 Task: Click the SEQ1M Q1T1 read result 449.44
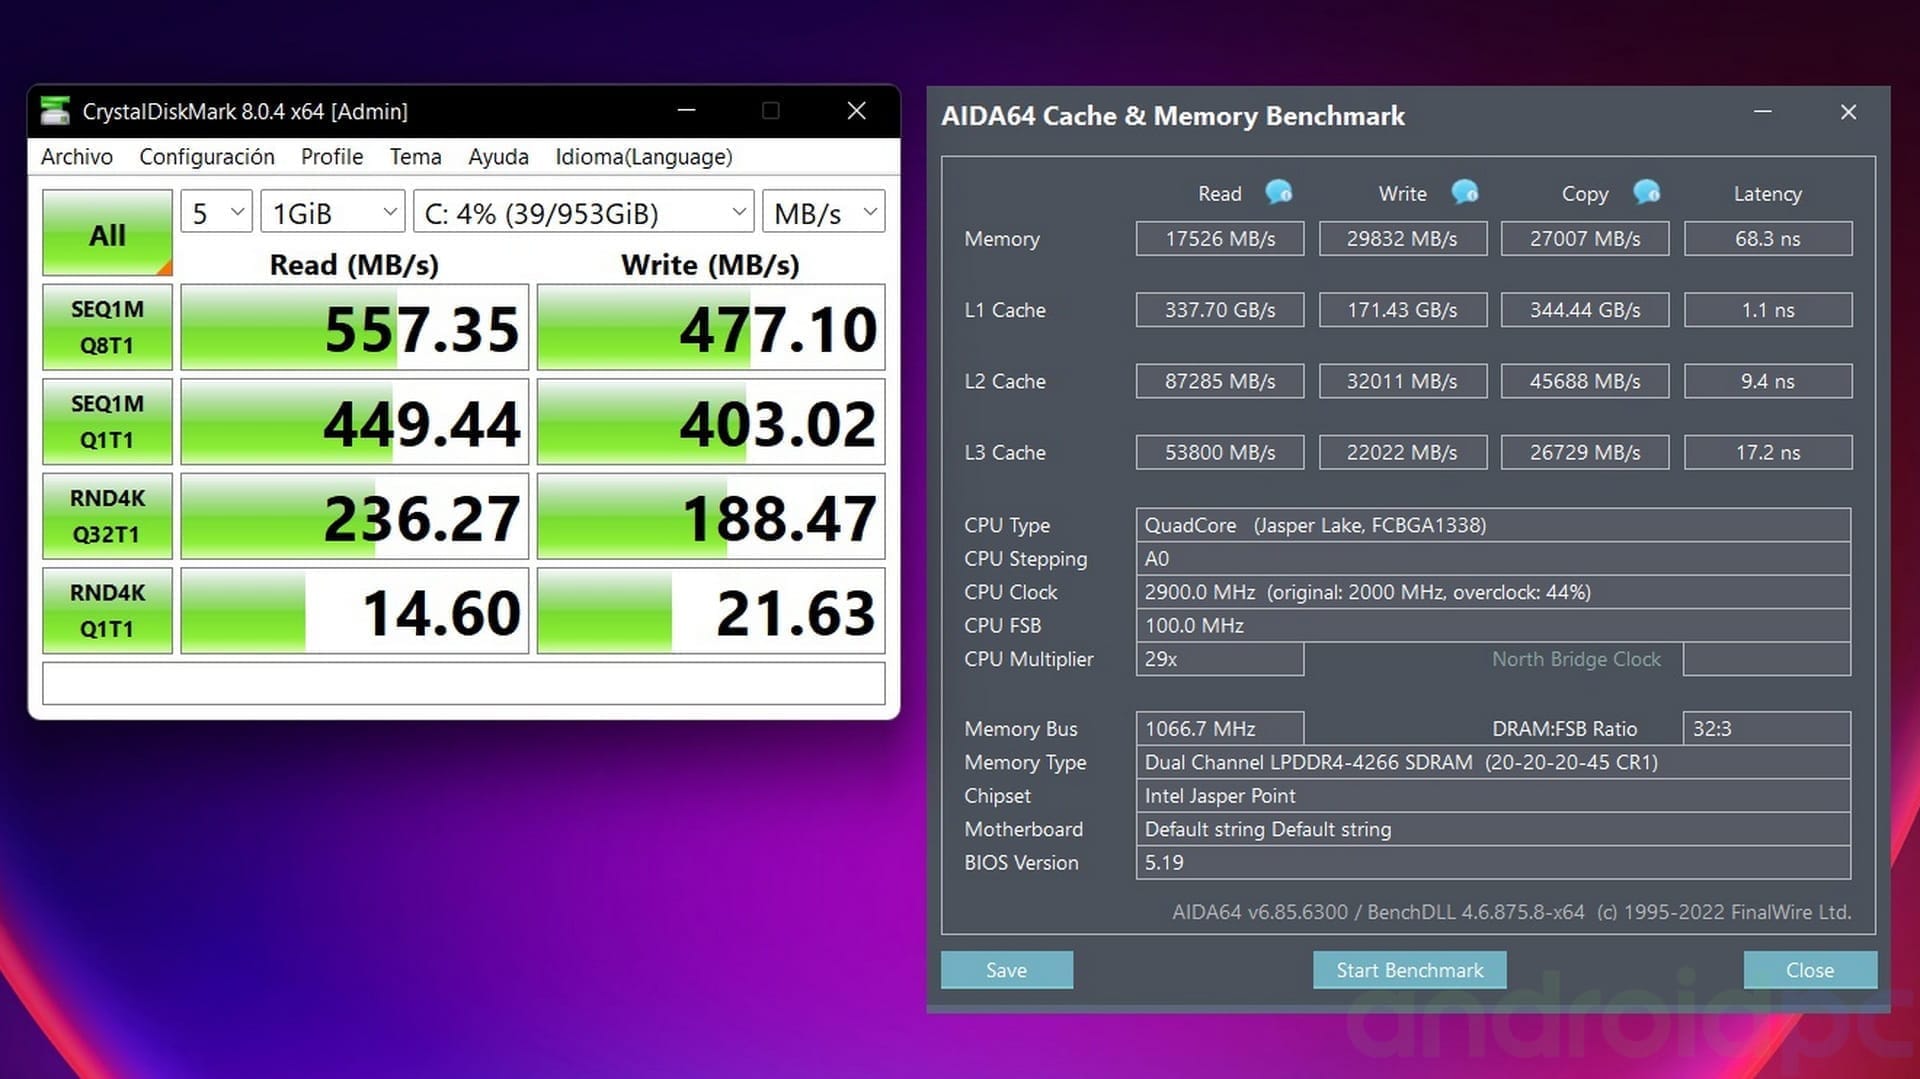pyautogui.click(x=355, y=421)
